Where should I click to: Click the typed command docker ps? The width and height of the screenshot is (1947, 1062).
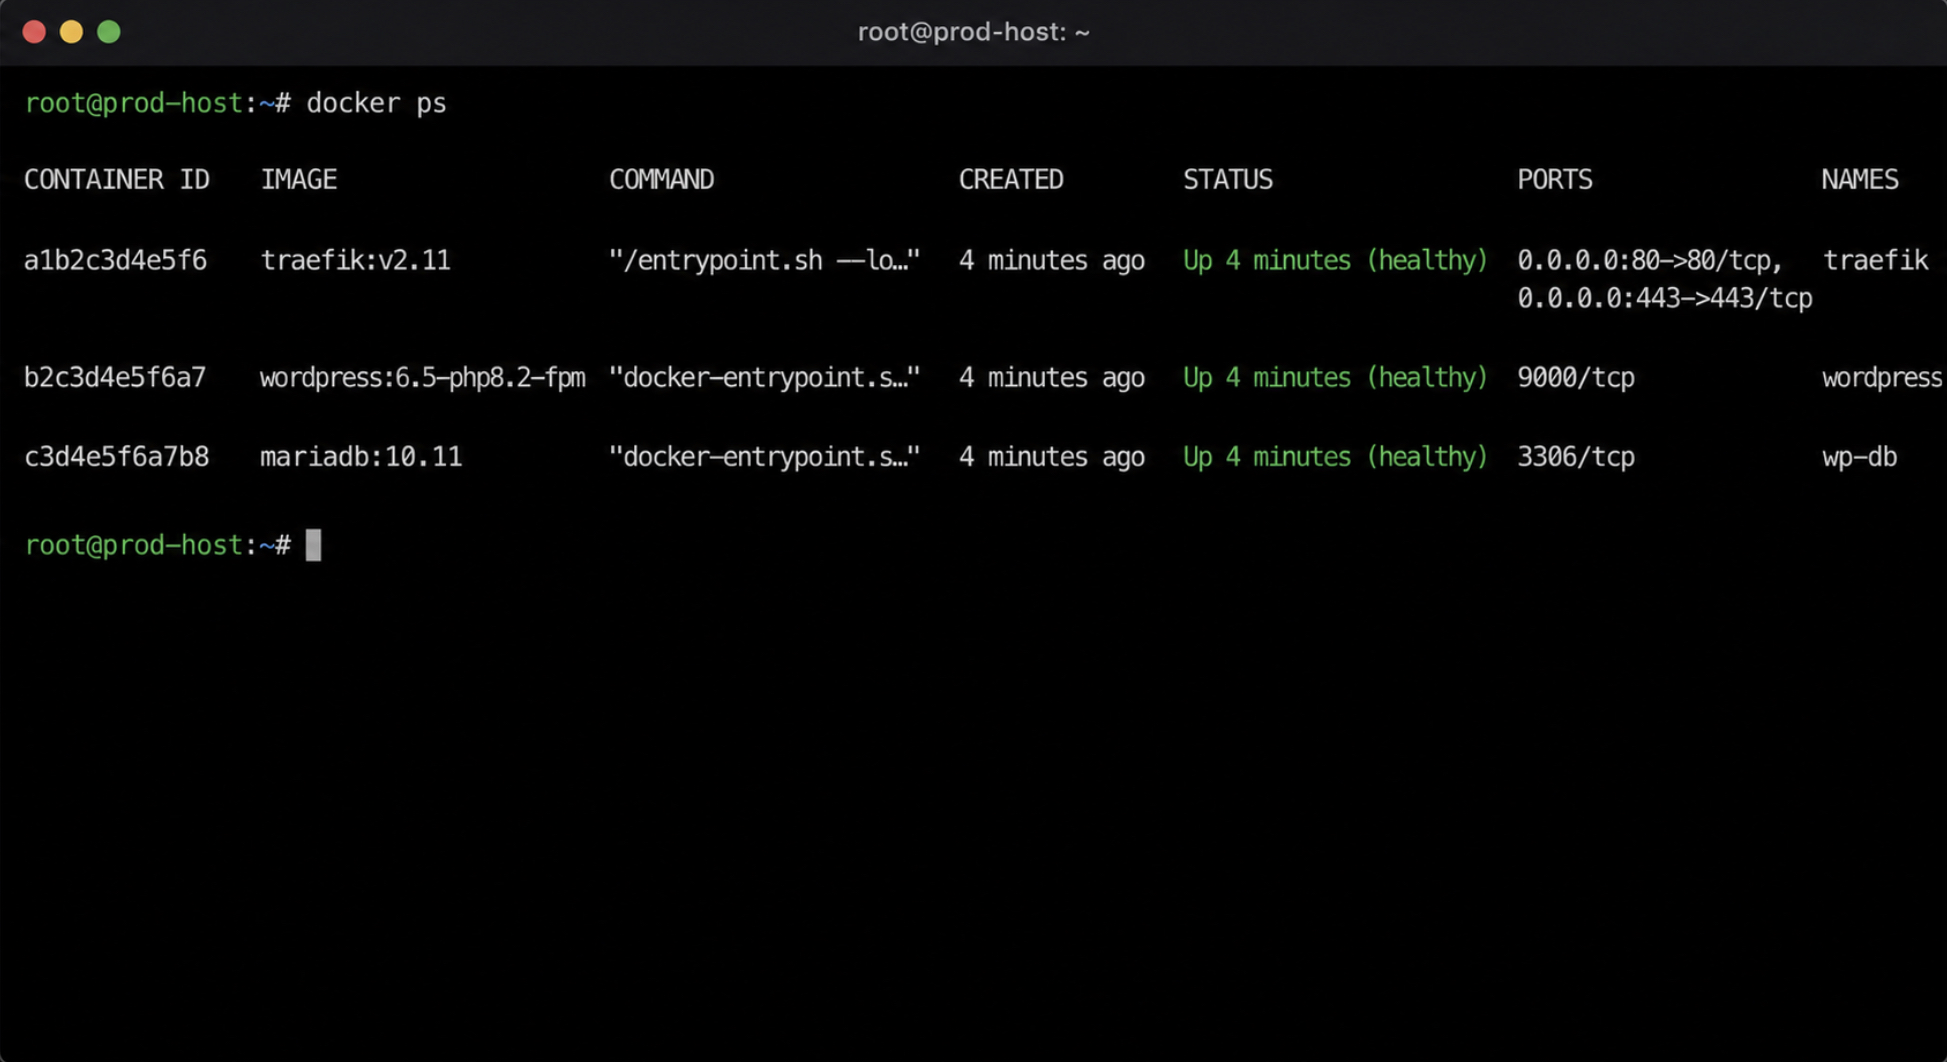click(376, 103)
